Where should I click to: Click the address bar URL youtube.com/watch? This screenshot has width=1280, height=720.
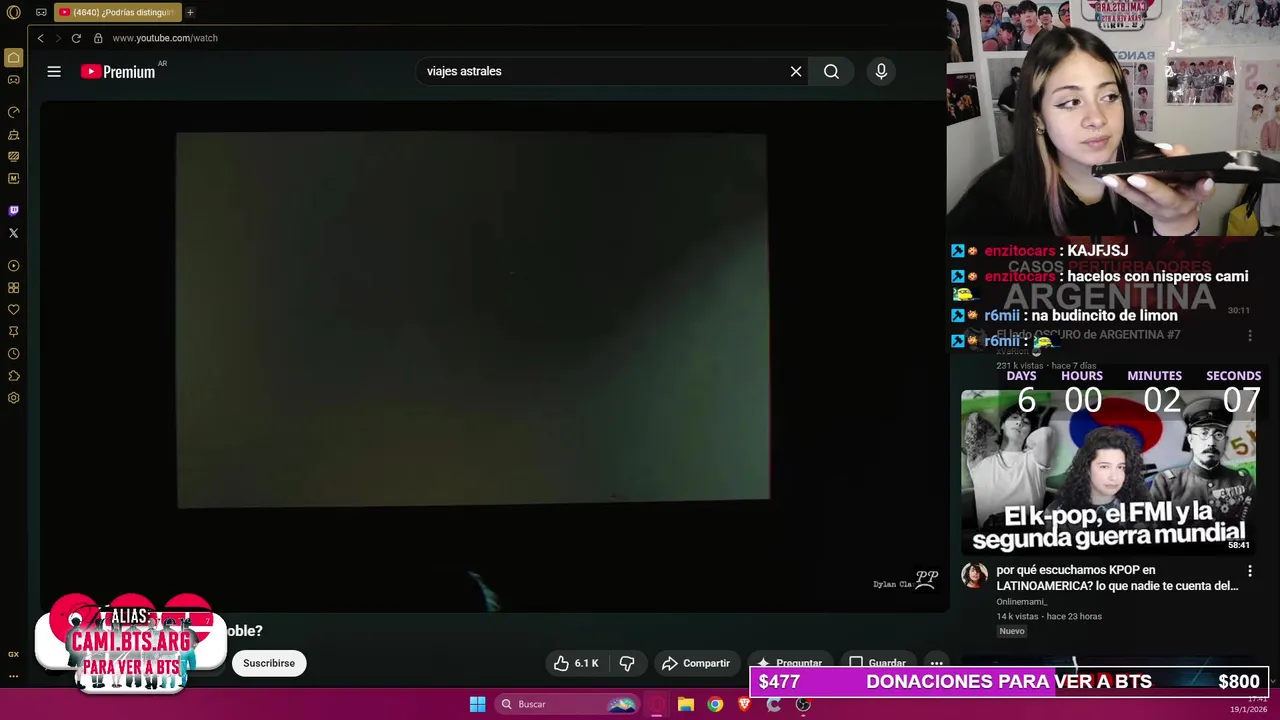click(165, 38)
